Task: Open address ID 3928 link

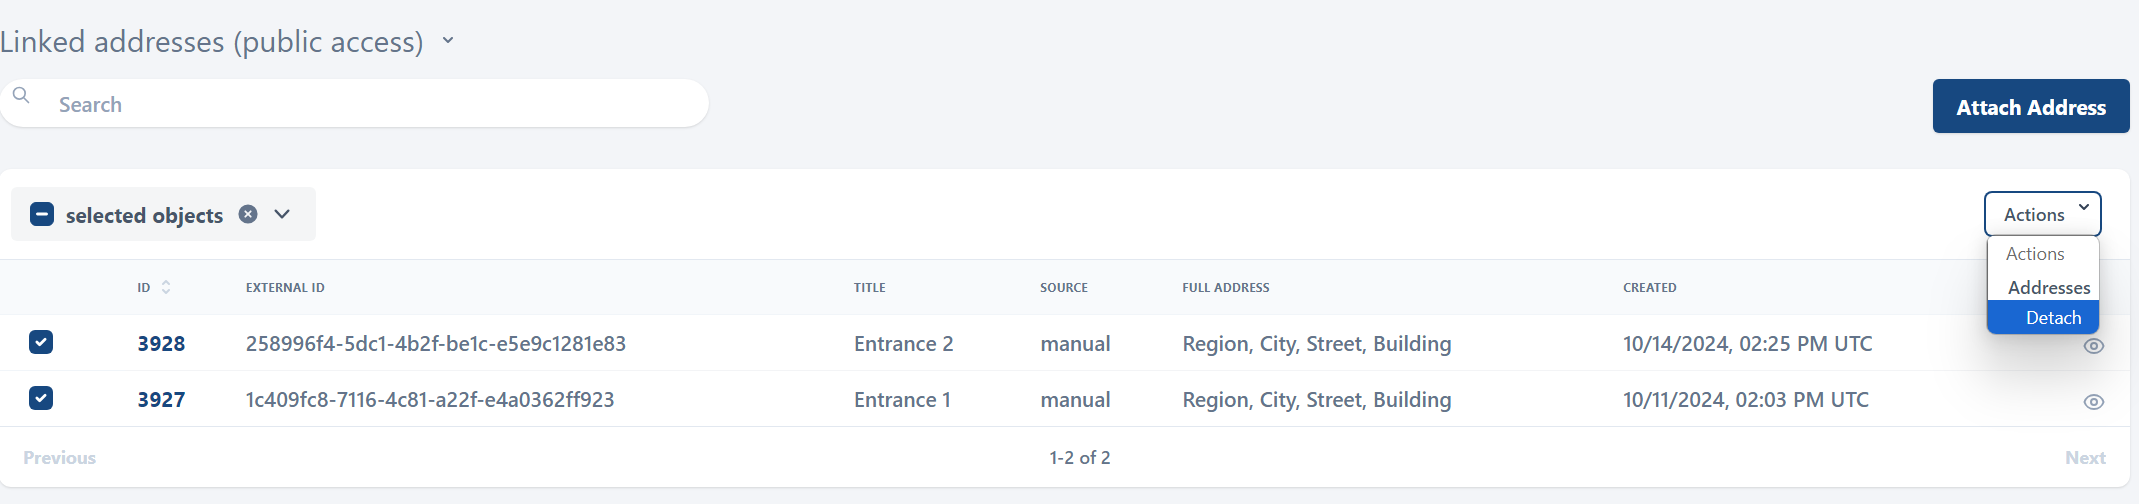Action: [x=161, y=344]
